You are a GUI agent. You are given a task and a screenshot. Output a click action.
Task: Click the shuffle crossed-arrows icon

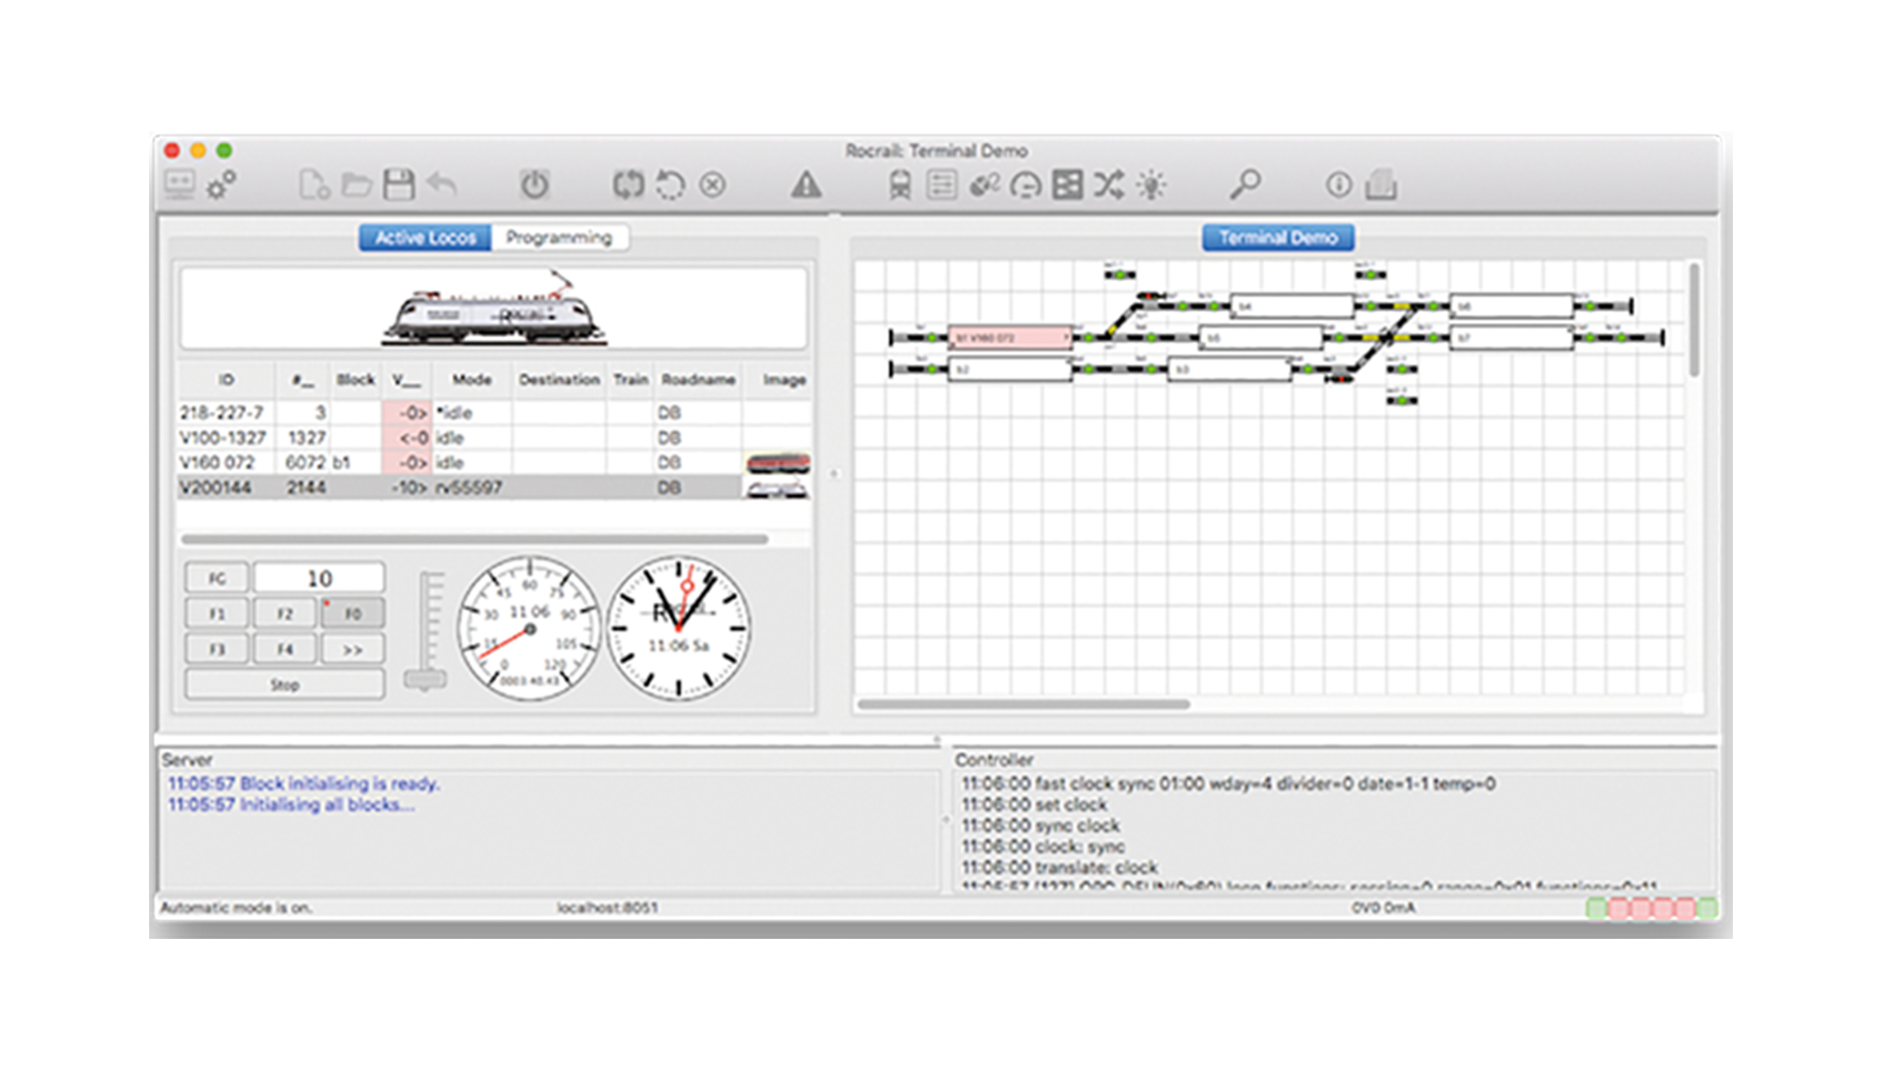1108,185
